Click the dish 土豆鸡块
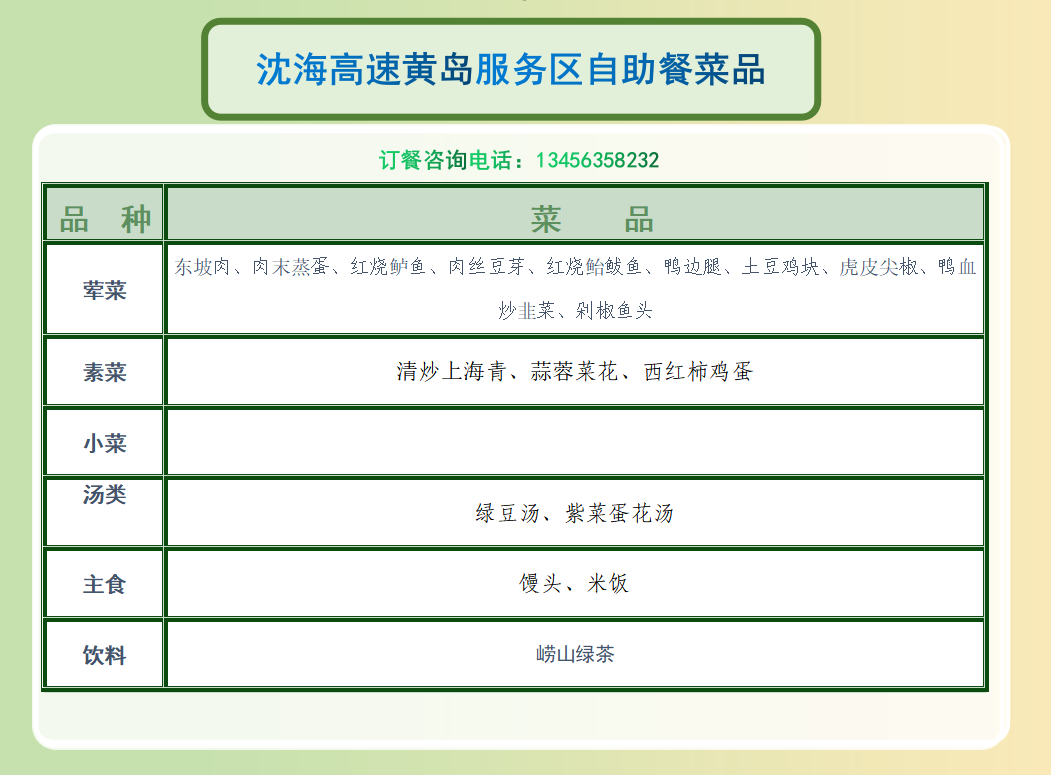Screen dimensions: 1051x775 (780, 267)
